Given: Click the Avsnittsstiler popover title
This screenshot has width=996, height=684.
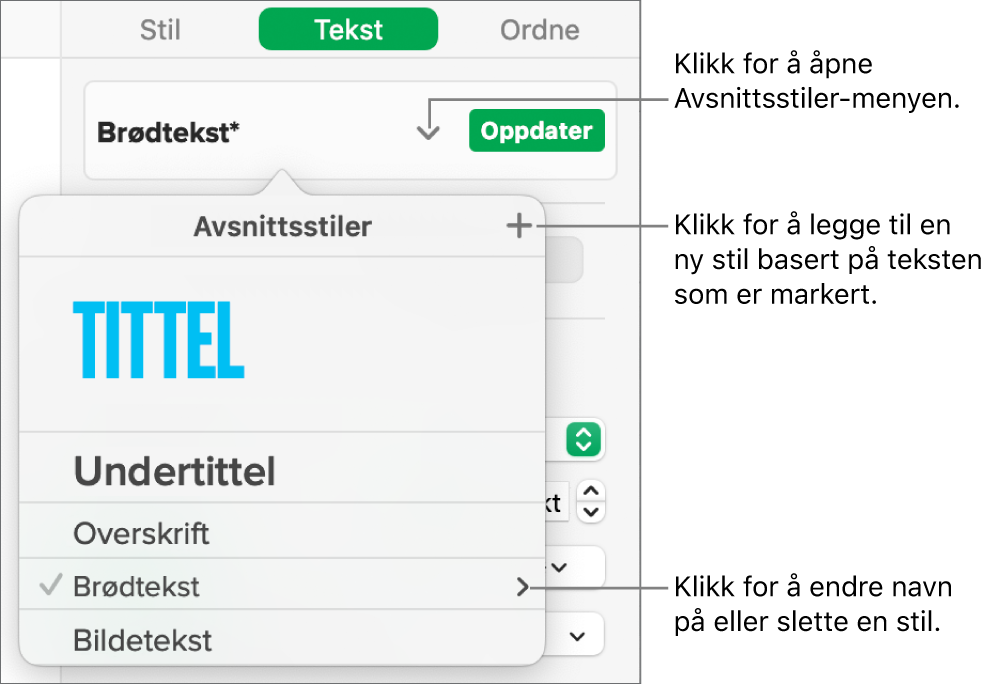Looking at the screenshot, I should pos(282,227).
